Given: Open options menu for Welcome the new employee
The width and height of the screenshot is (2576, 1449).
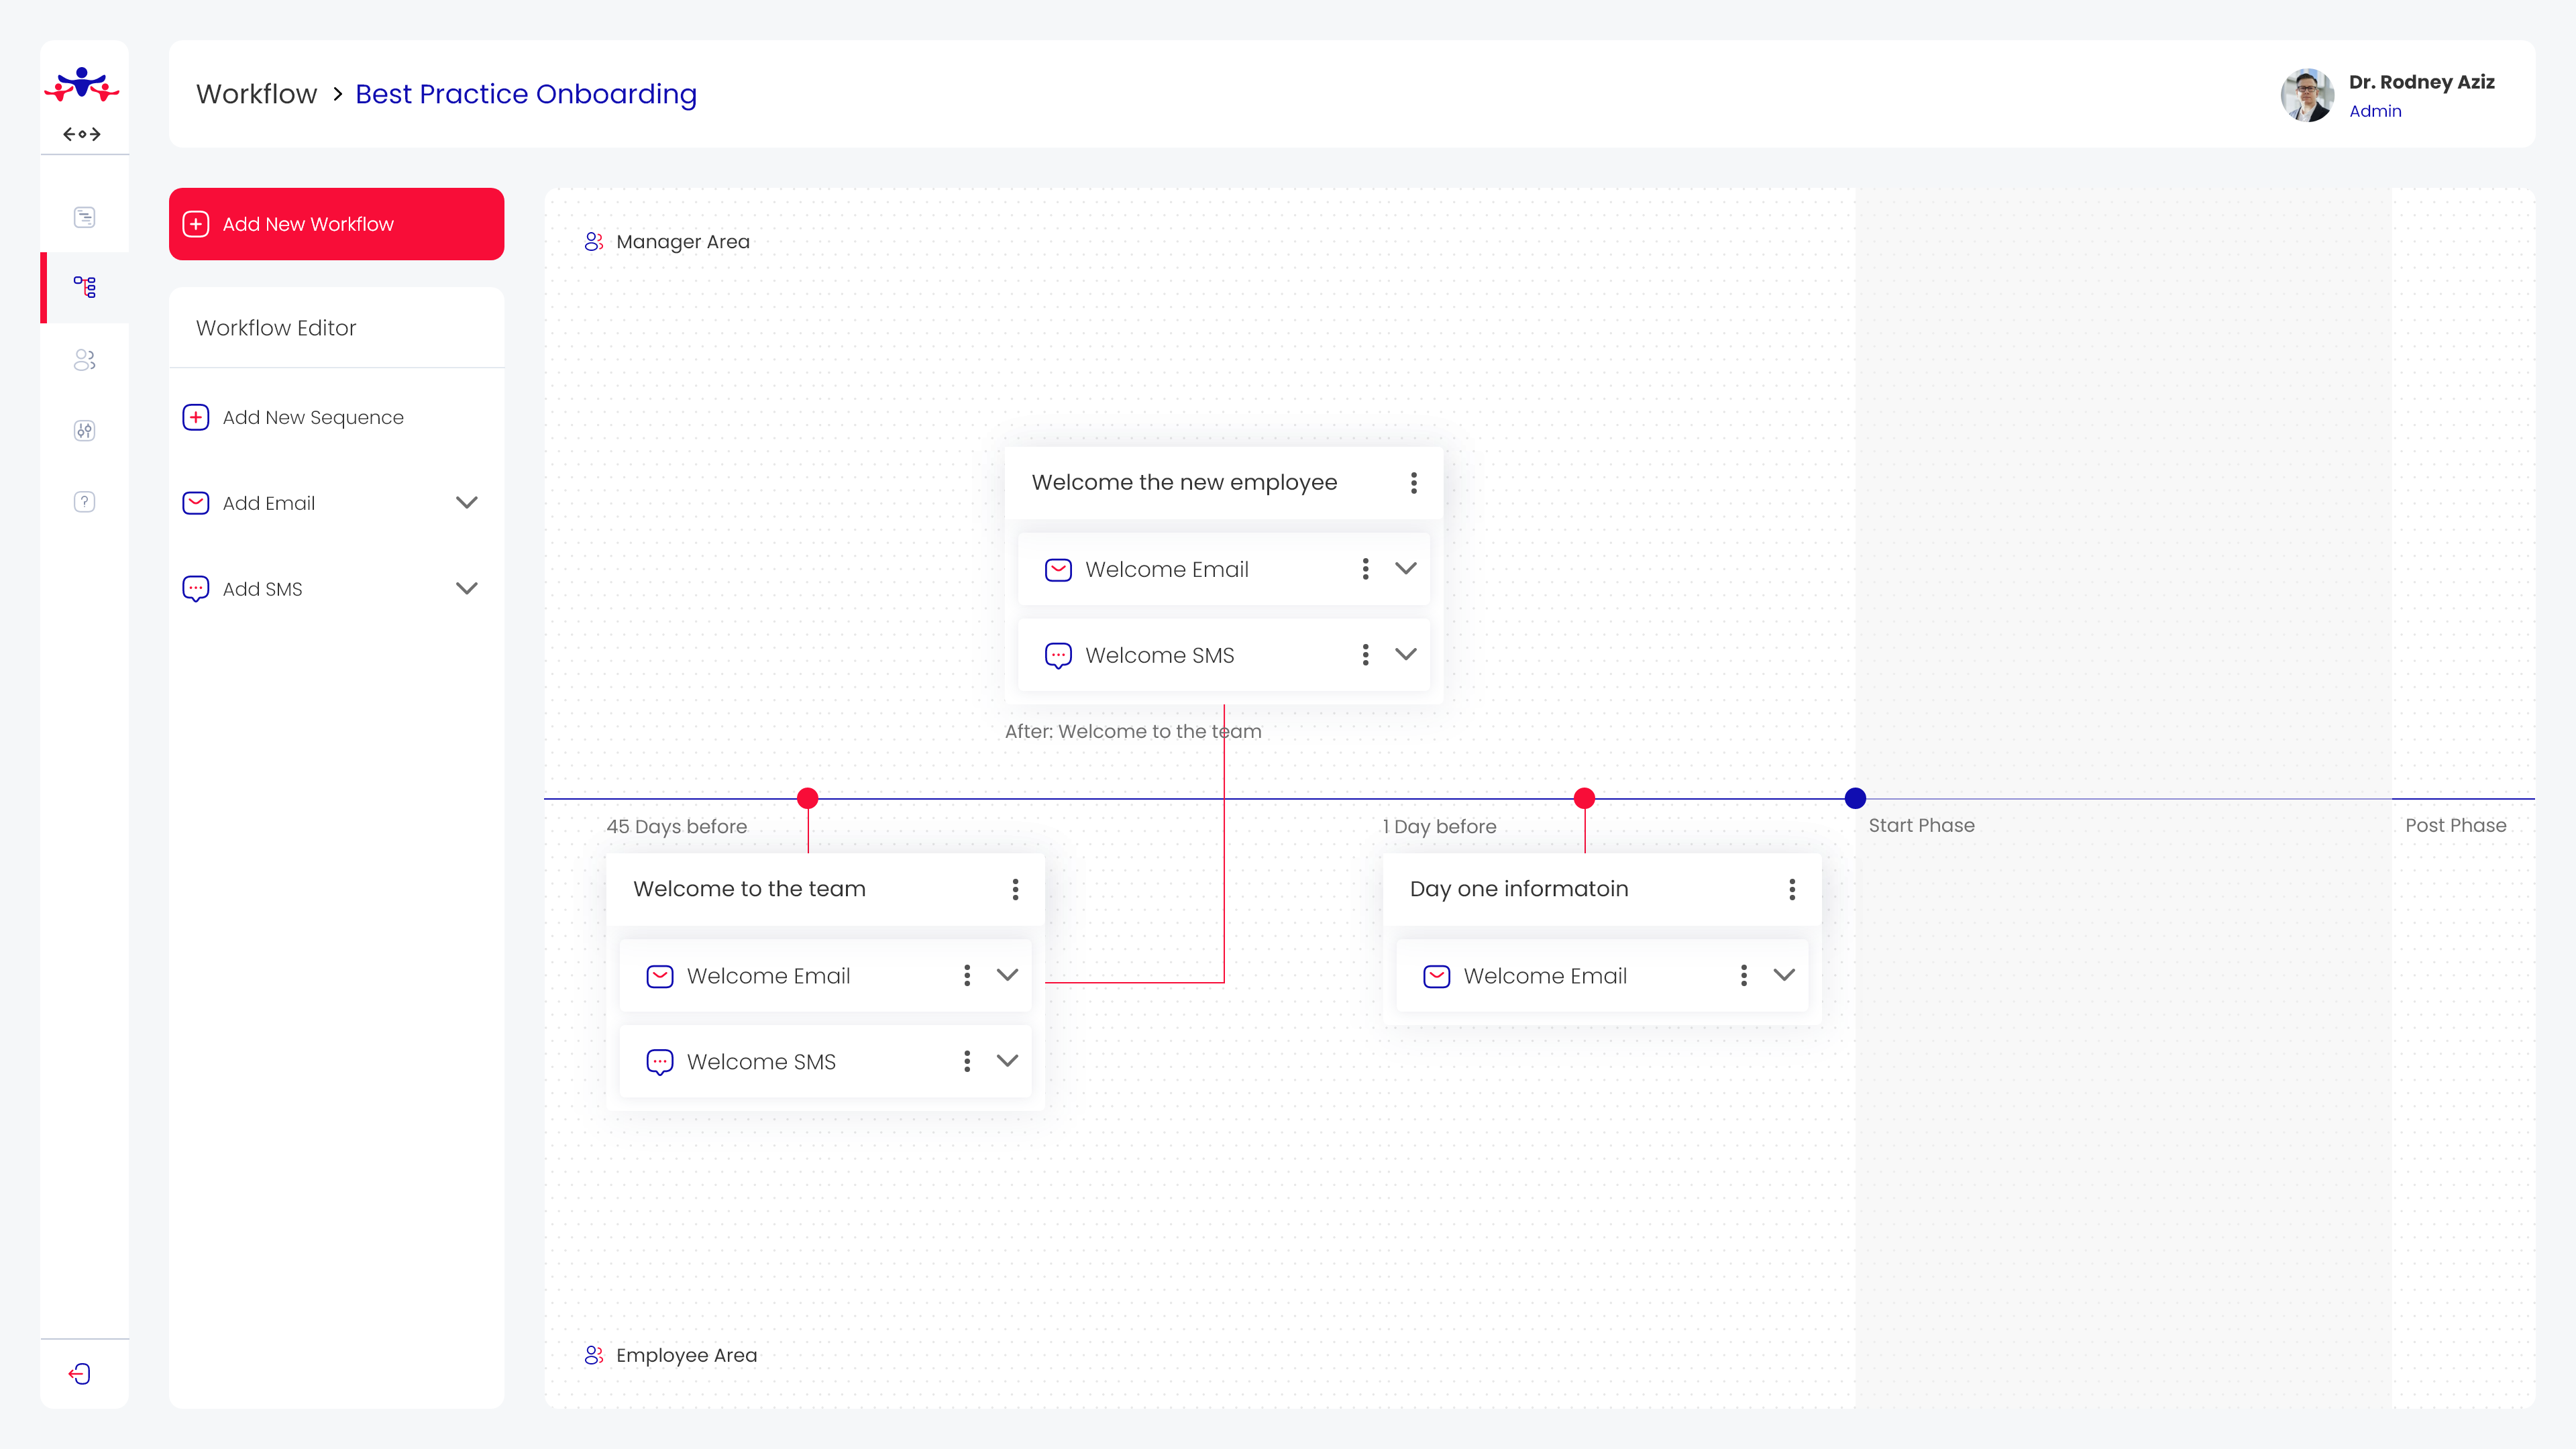Looking at the screenshot, I should tap(1413, 483).
